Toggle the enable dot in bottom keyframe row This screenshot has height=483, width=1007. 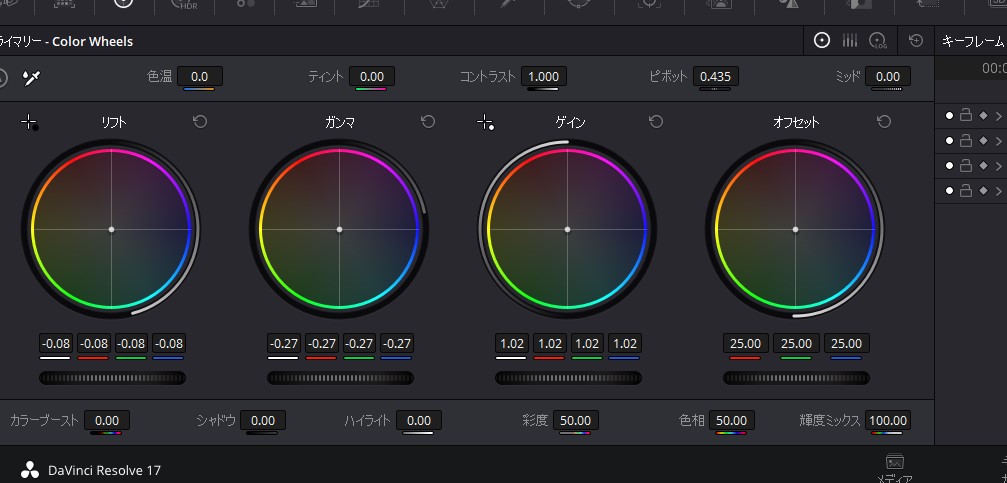tap(949, 191)
